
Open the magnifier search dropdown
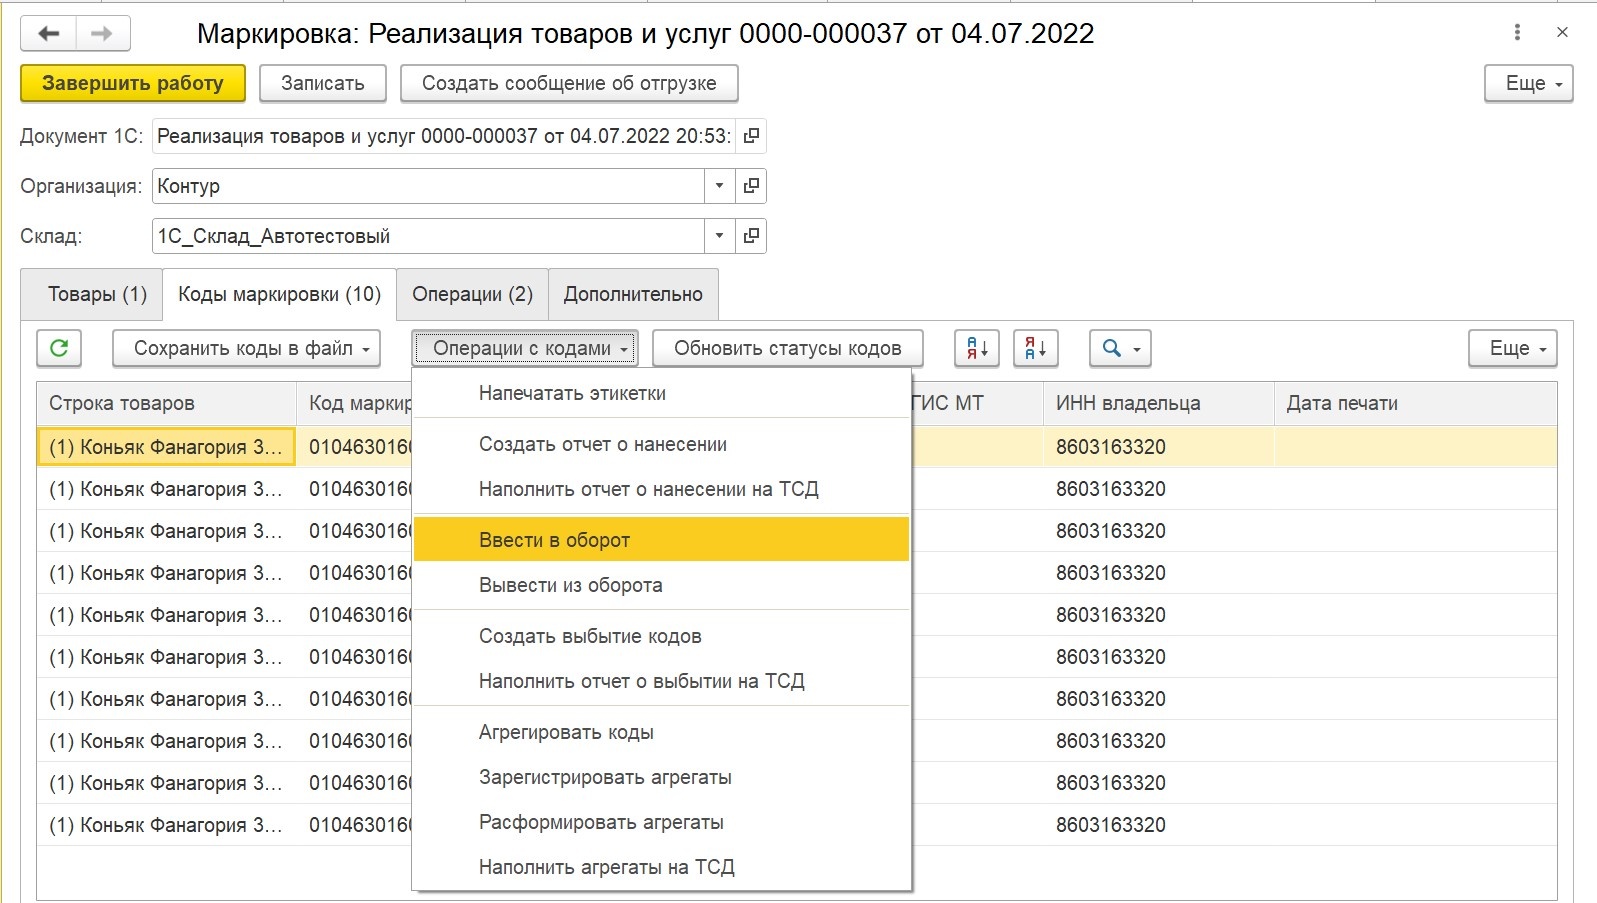pos(1120,348)
